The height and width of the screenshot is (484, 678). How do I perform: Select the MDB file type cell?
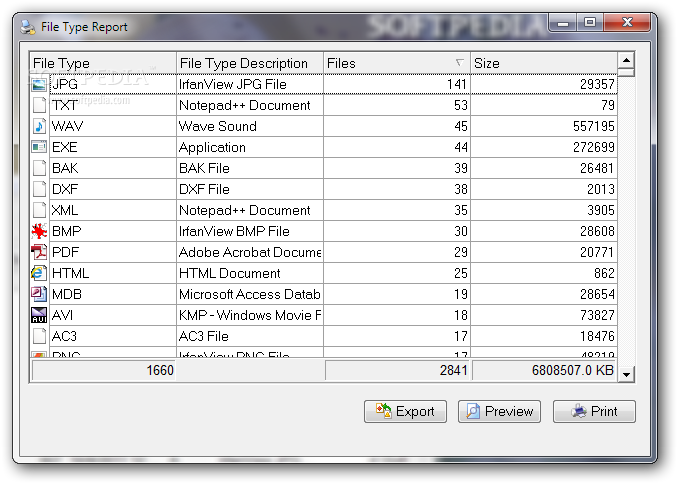pos(113,294)
